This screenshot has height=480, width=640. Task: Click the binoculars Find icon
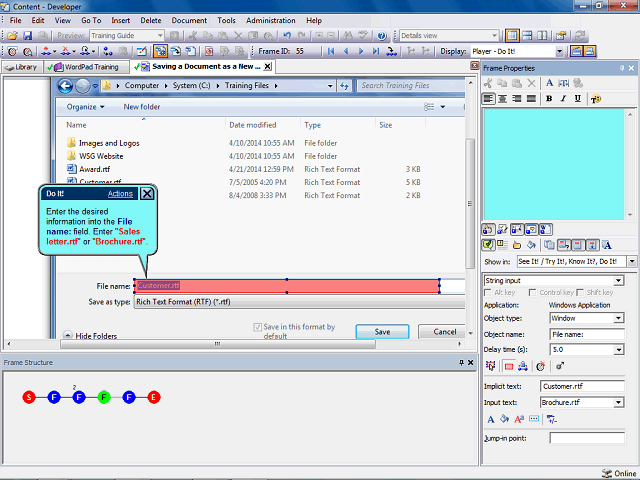347,36
